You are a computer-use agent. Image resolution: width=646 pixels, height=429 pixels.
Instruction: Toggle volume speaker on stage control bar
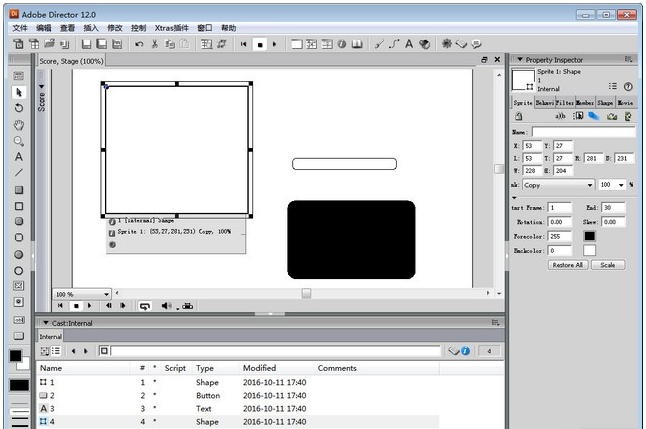[166, 306]
